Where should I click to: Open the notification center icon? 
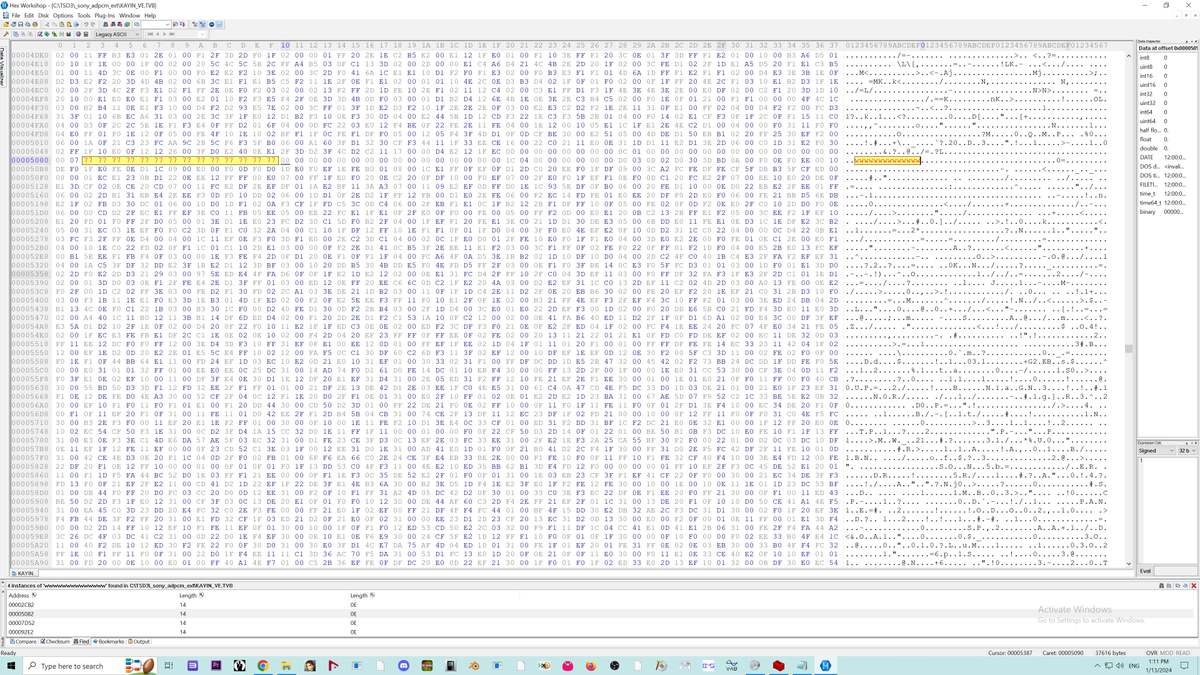[x=1184, y=665]
